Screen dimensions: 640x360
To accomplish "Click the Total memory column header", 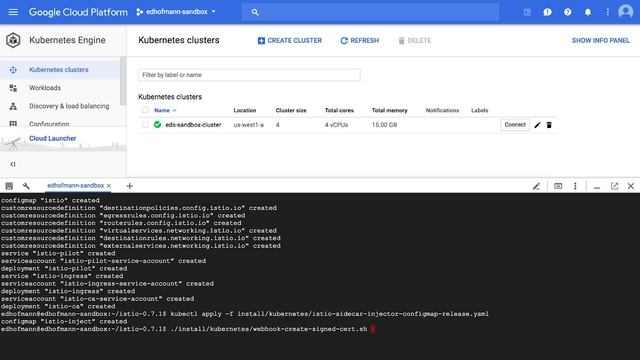I will pos(389,110).
